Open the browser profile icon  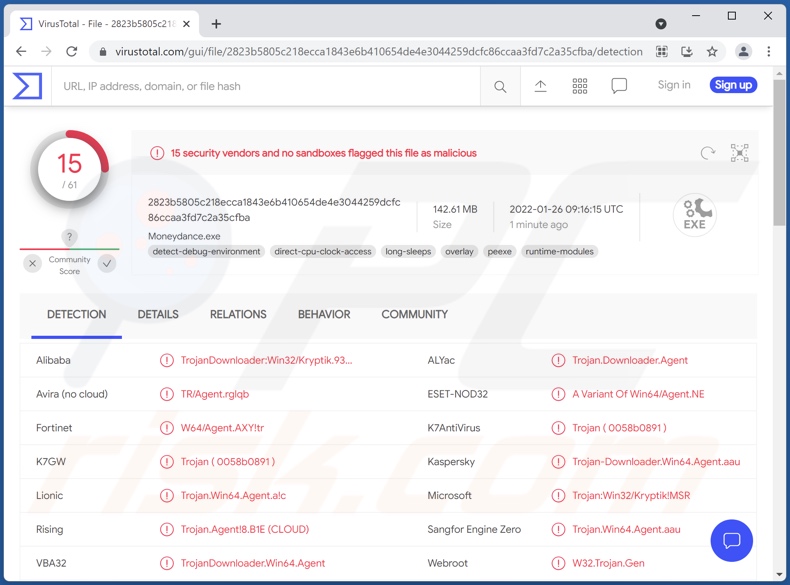tap(743, 51)
